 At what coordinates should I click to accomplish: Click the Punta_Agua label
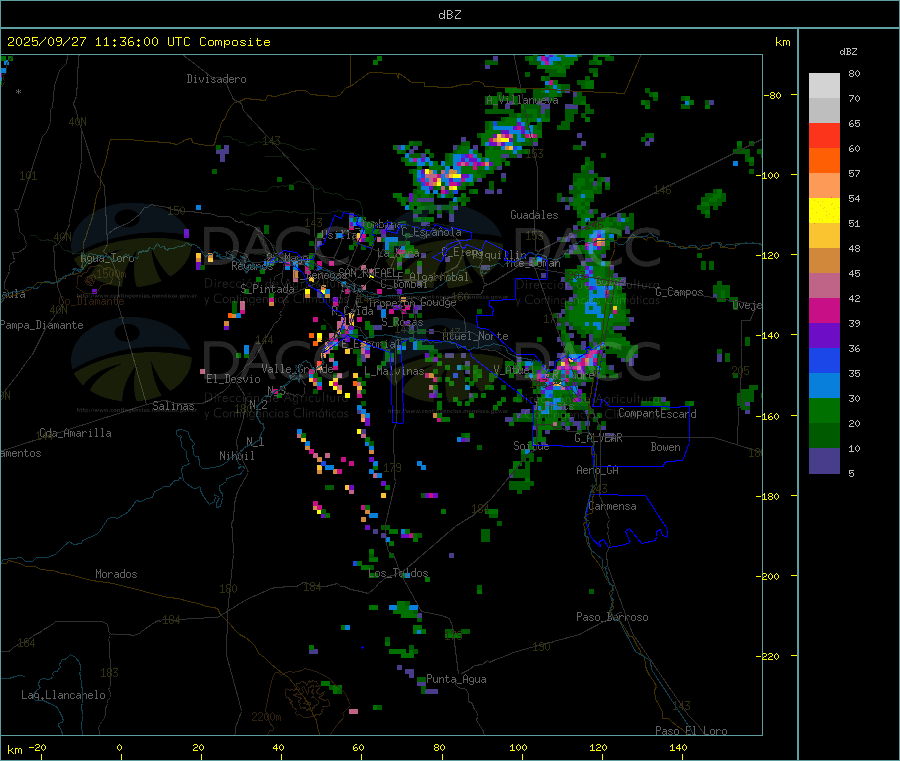(456, 679)
